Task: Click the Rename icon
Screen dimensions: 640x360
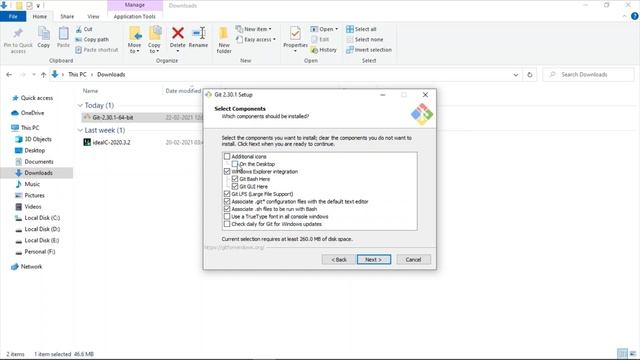Action: tap(198, 33)
